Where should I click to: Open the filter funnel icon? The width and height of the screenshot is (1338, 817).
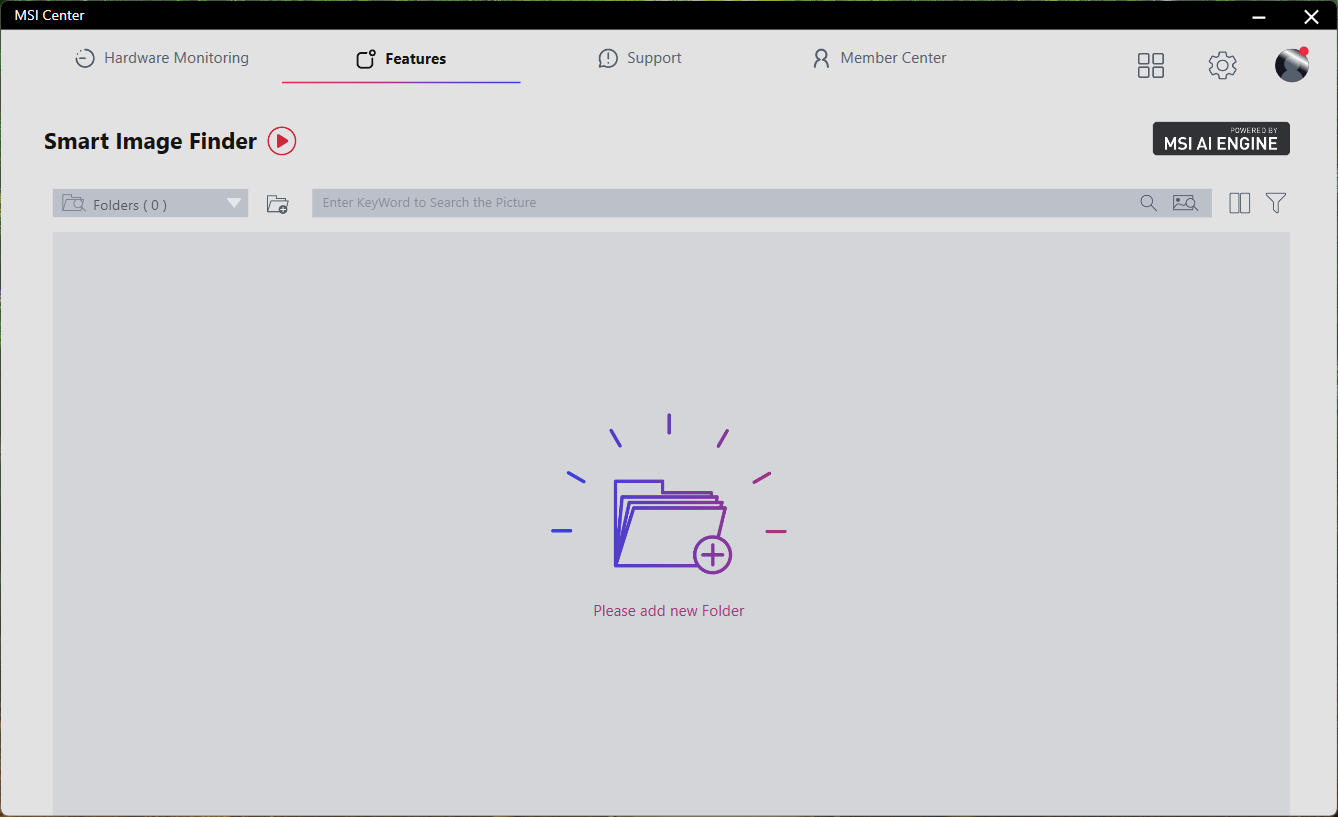1275,203
